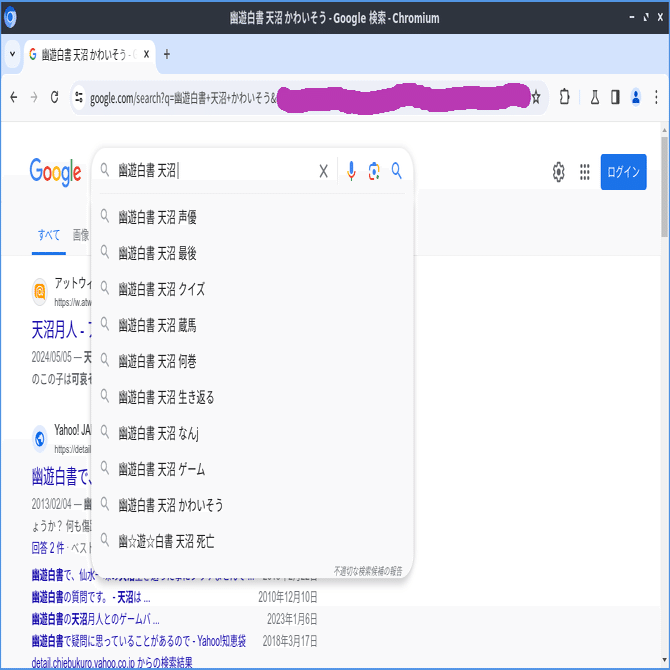The height and width of the screenshot is (670, 670).
Task: Open 幽遊白書の質問です。- 天沼は link
Action: tap(91, 597)
